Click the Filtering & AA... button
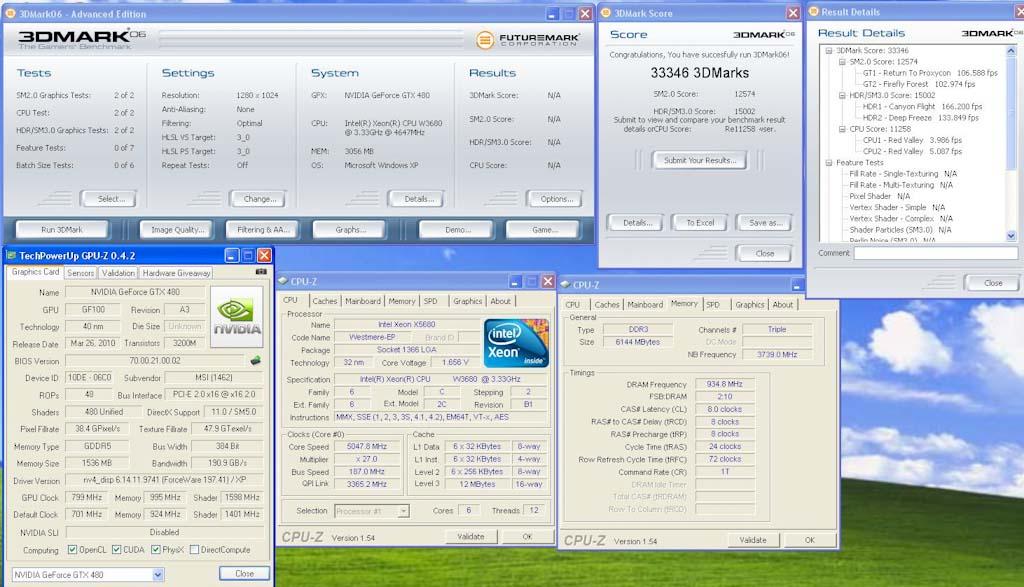Image resolution: width=1024 pixels, height=587 pixels. pos(262,229)
